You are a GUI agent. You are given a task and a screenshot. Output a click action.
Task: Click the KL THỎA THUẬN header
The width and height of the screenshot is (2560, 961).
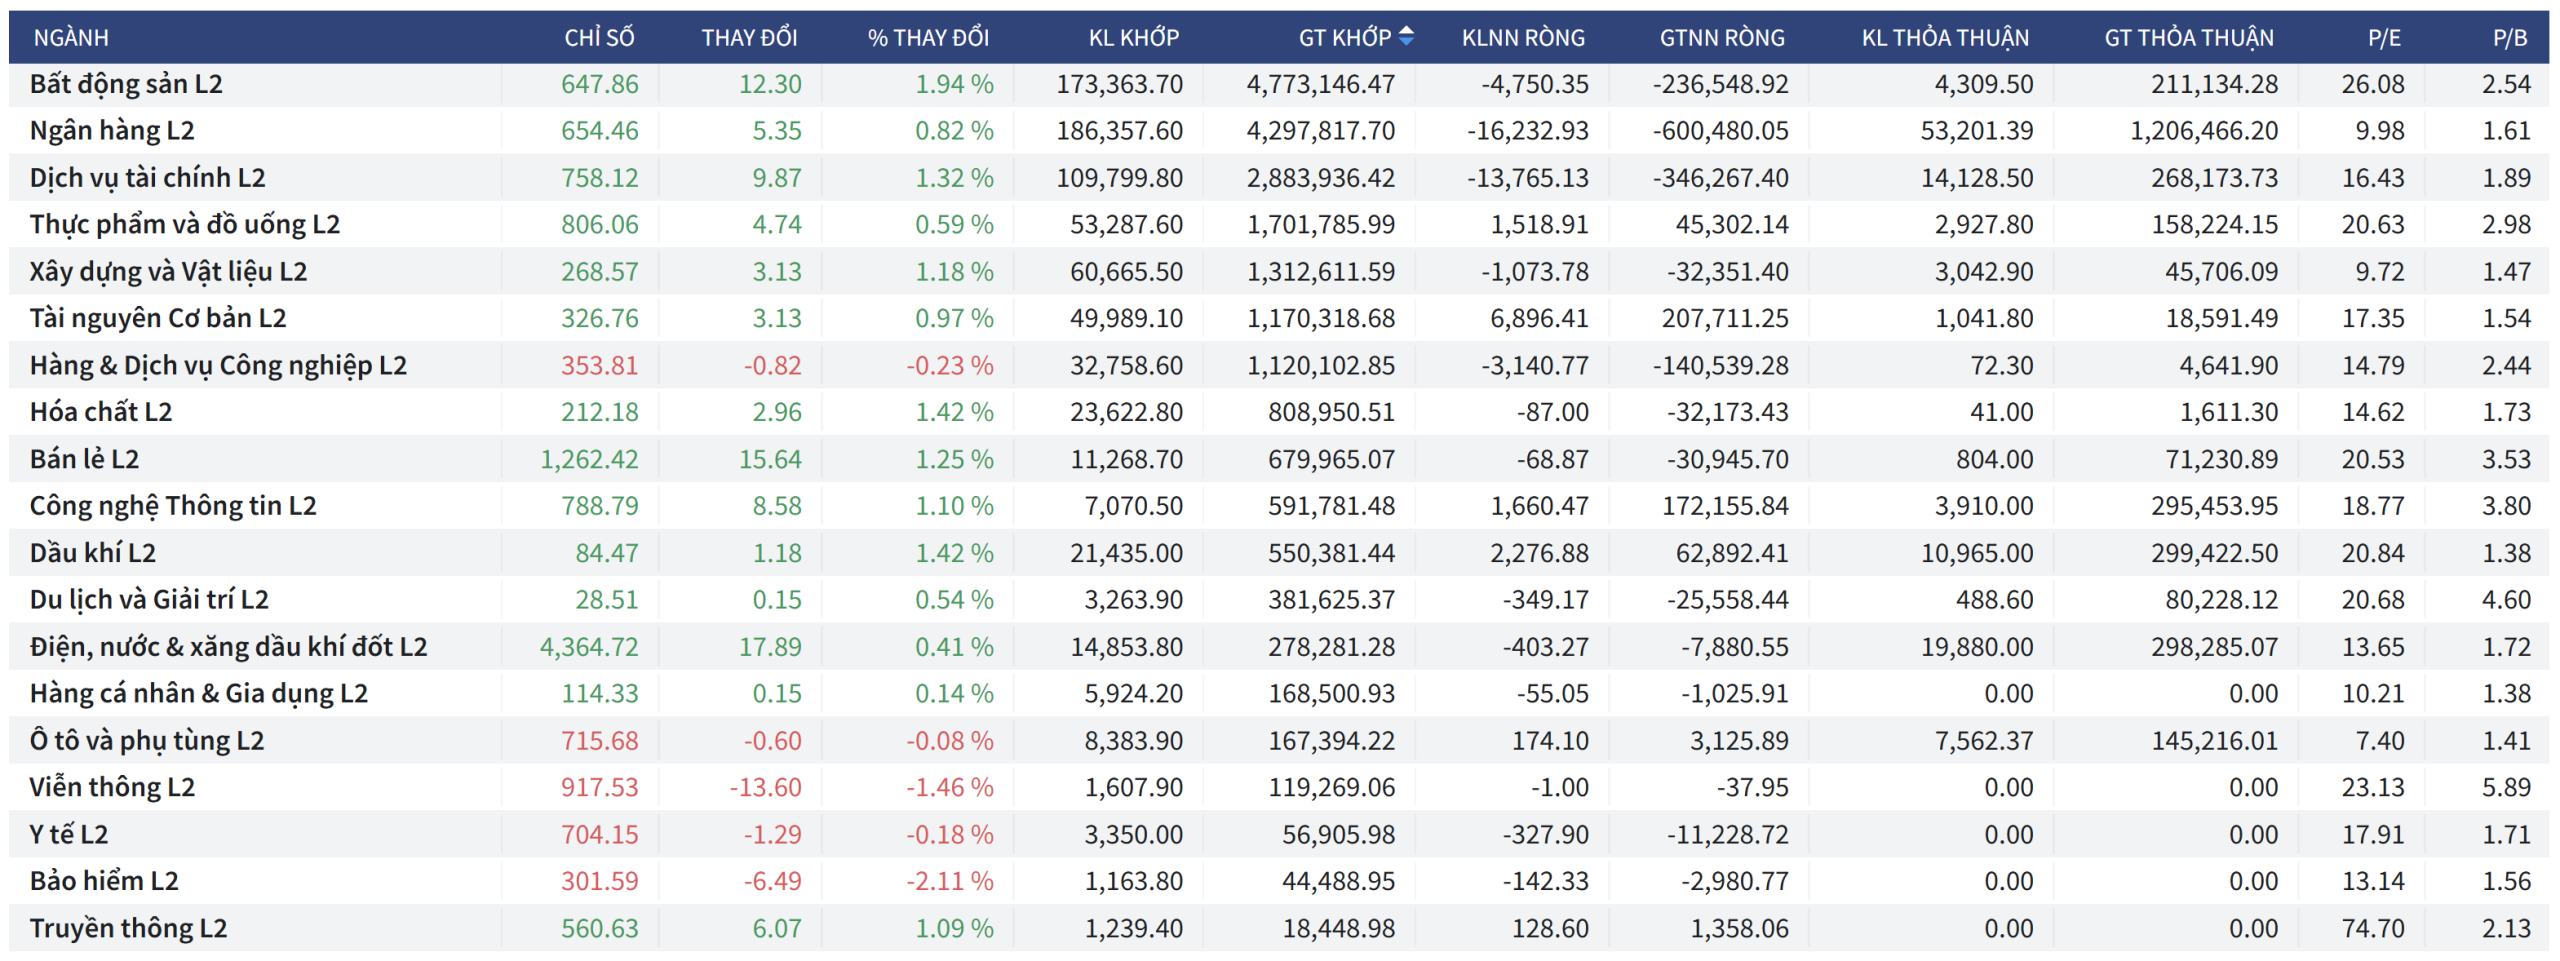(x=1944, y=38)
